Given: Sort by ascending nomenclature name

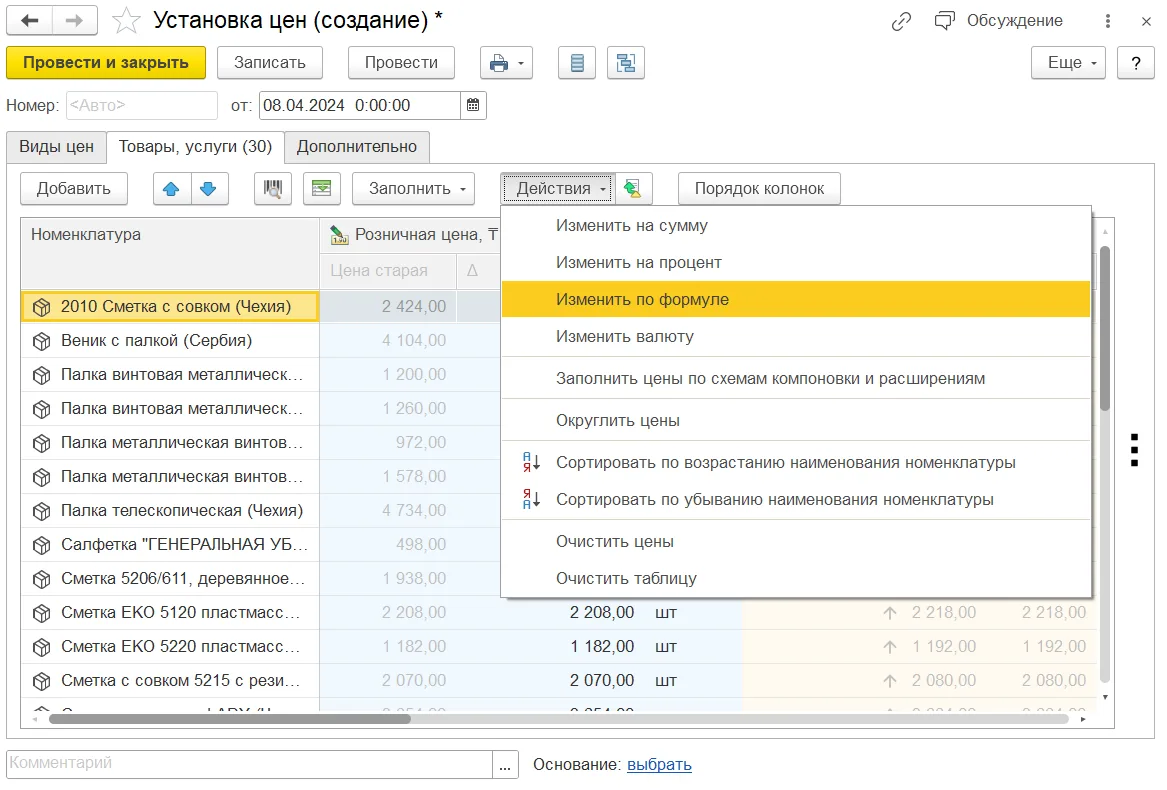Looking at the screenshot, I should pyautogui.click(x=796, y=462).
